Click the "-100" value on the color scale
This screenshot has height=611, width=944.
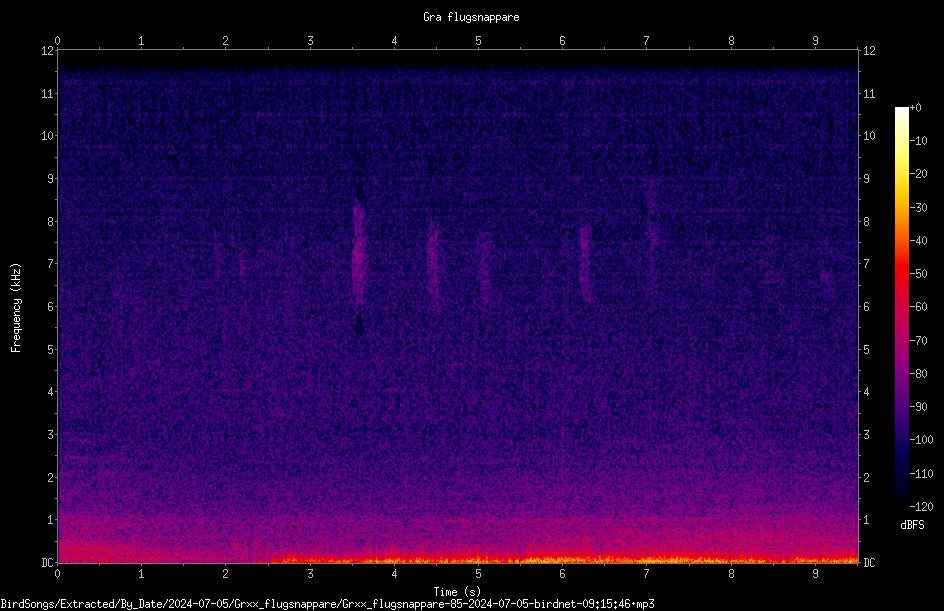921,440
